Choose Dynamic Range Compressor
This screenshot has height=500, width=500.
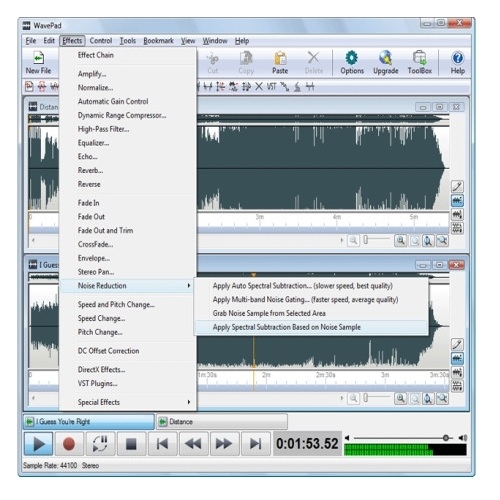[128, 115]
